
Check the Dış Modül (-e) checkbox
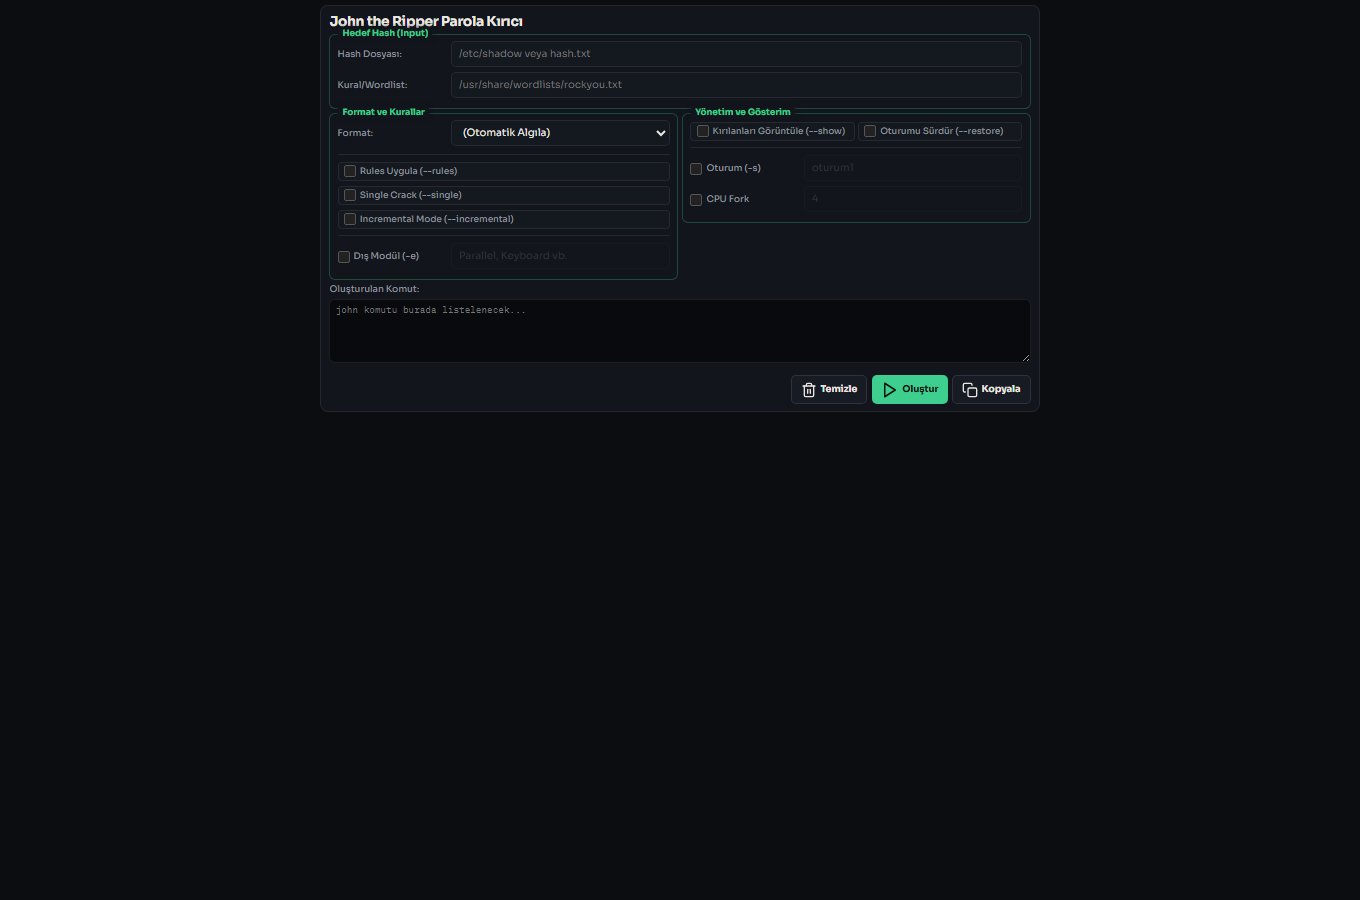pos(344,257)
